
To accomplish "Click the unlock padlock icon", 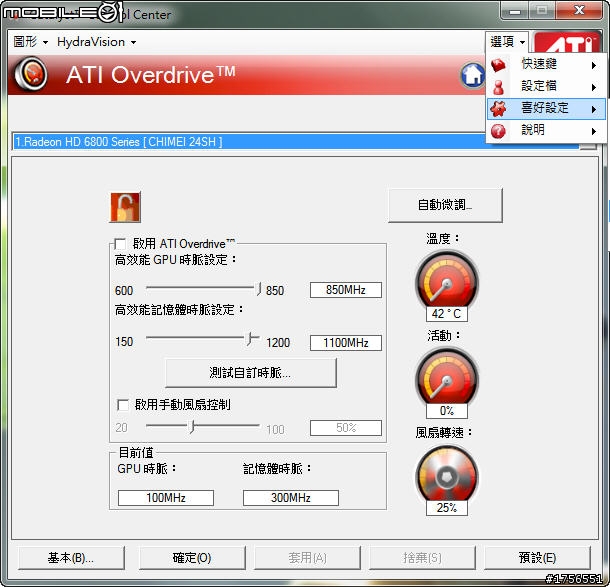I will (125, 207).
